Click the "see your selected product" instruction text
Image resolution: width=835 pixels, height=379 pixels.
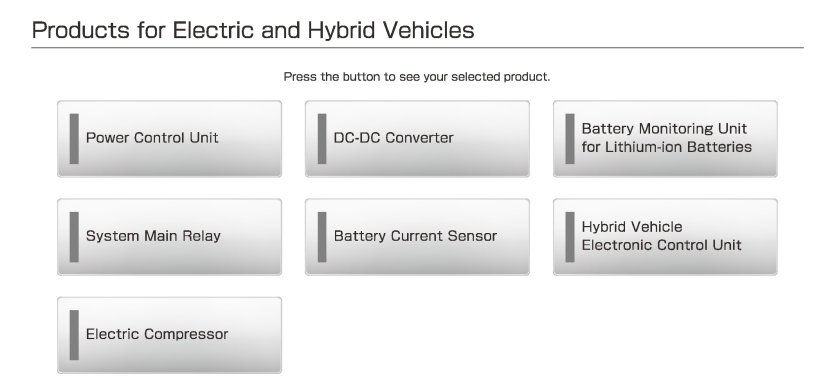pyautogui.click(x=474, y=77)
